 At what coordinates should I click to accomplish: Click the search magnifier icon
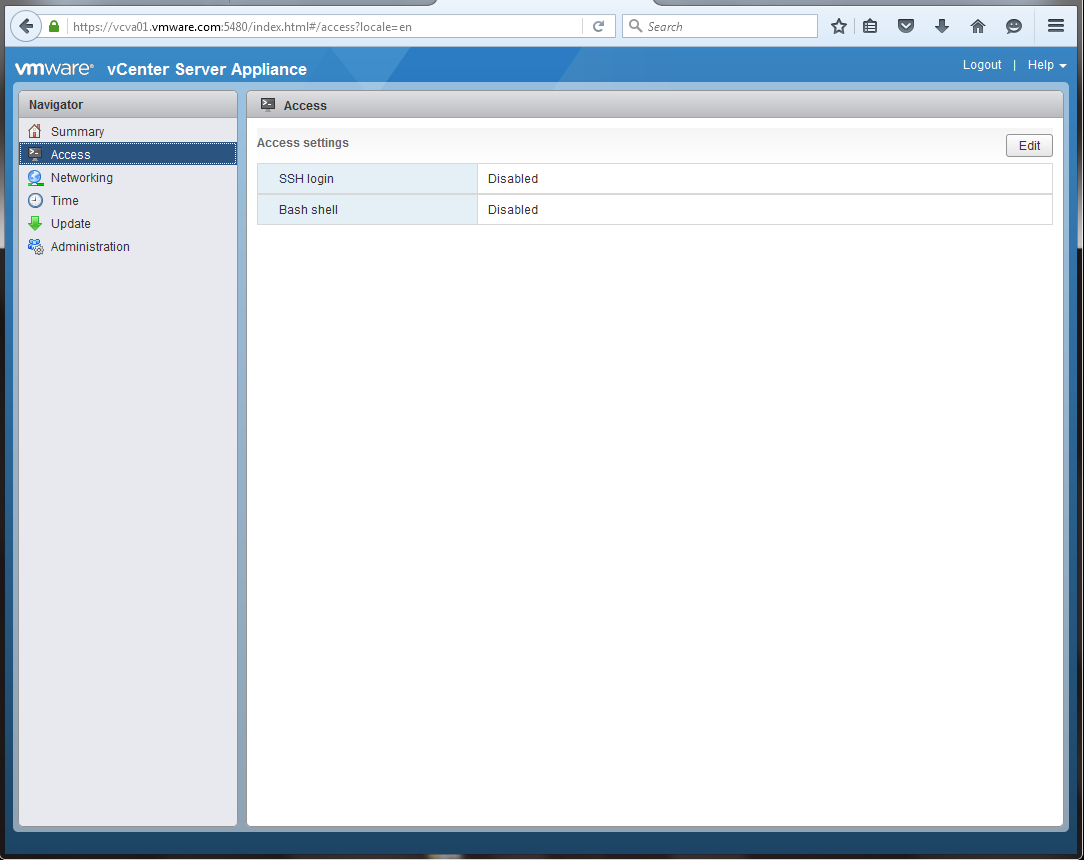[635, 26]
